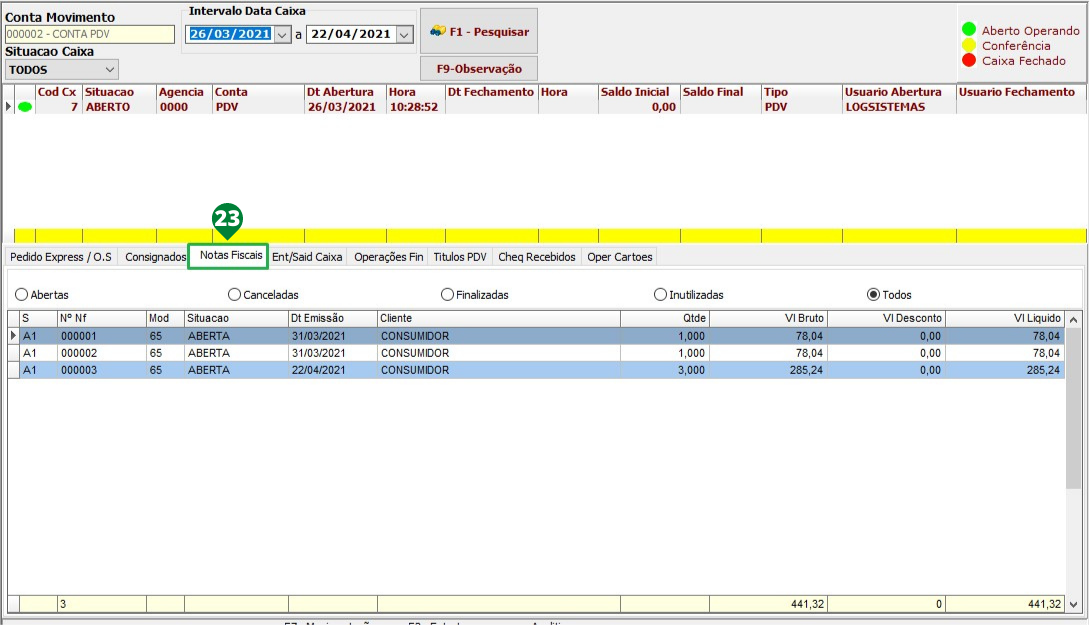The image size is (1090, 625).
Task: Click the 285,24 Vl Liquido cell
Action: pyautogui.click(x=1005, y=370)
